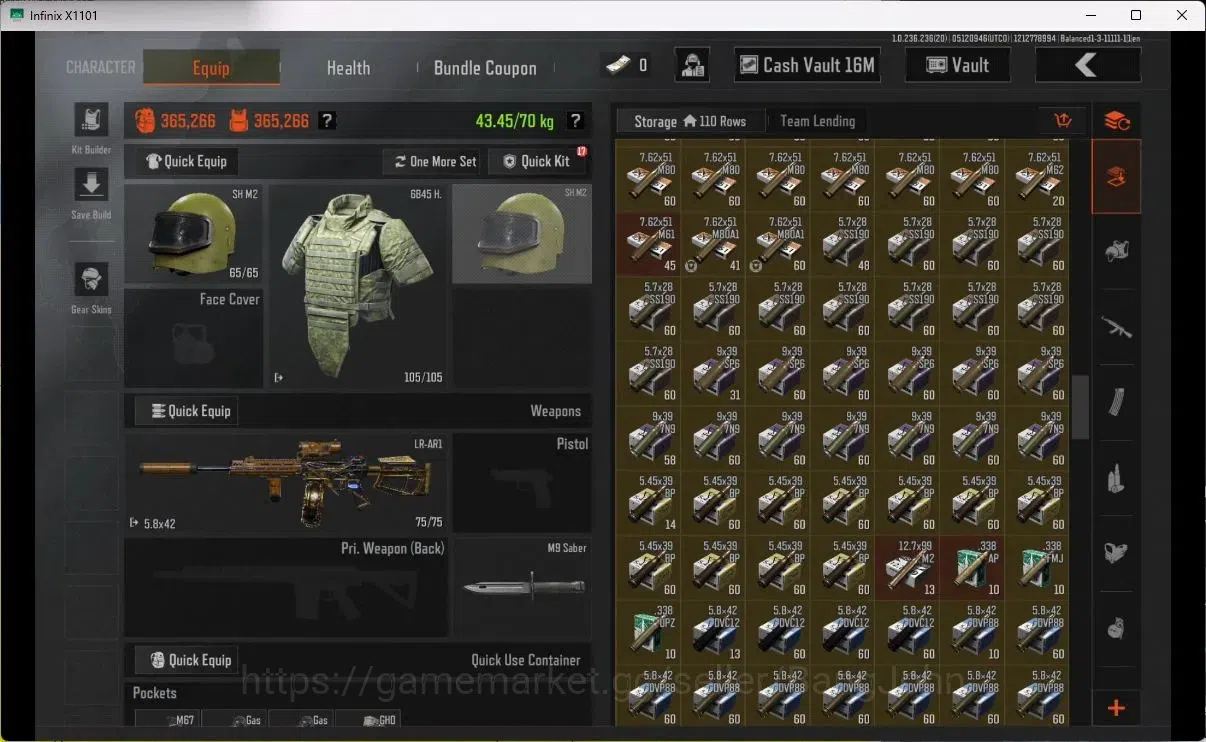
Task: Click the cash banknote balance icon
Action: tap(617, 65)
